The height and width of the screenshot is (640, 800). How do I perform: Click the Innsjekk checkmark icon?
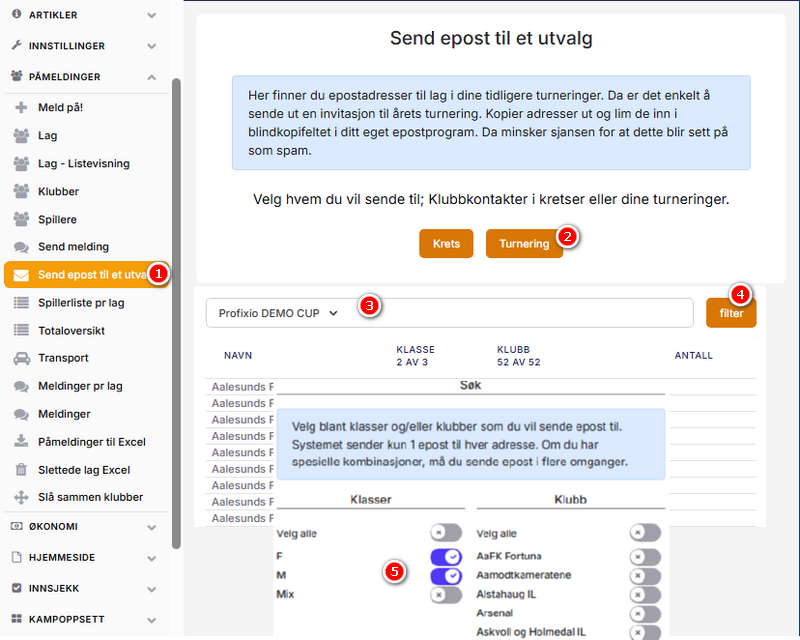(17, 588)
